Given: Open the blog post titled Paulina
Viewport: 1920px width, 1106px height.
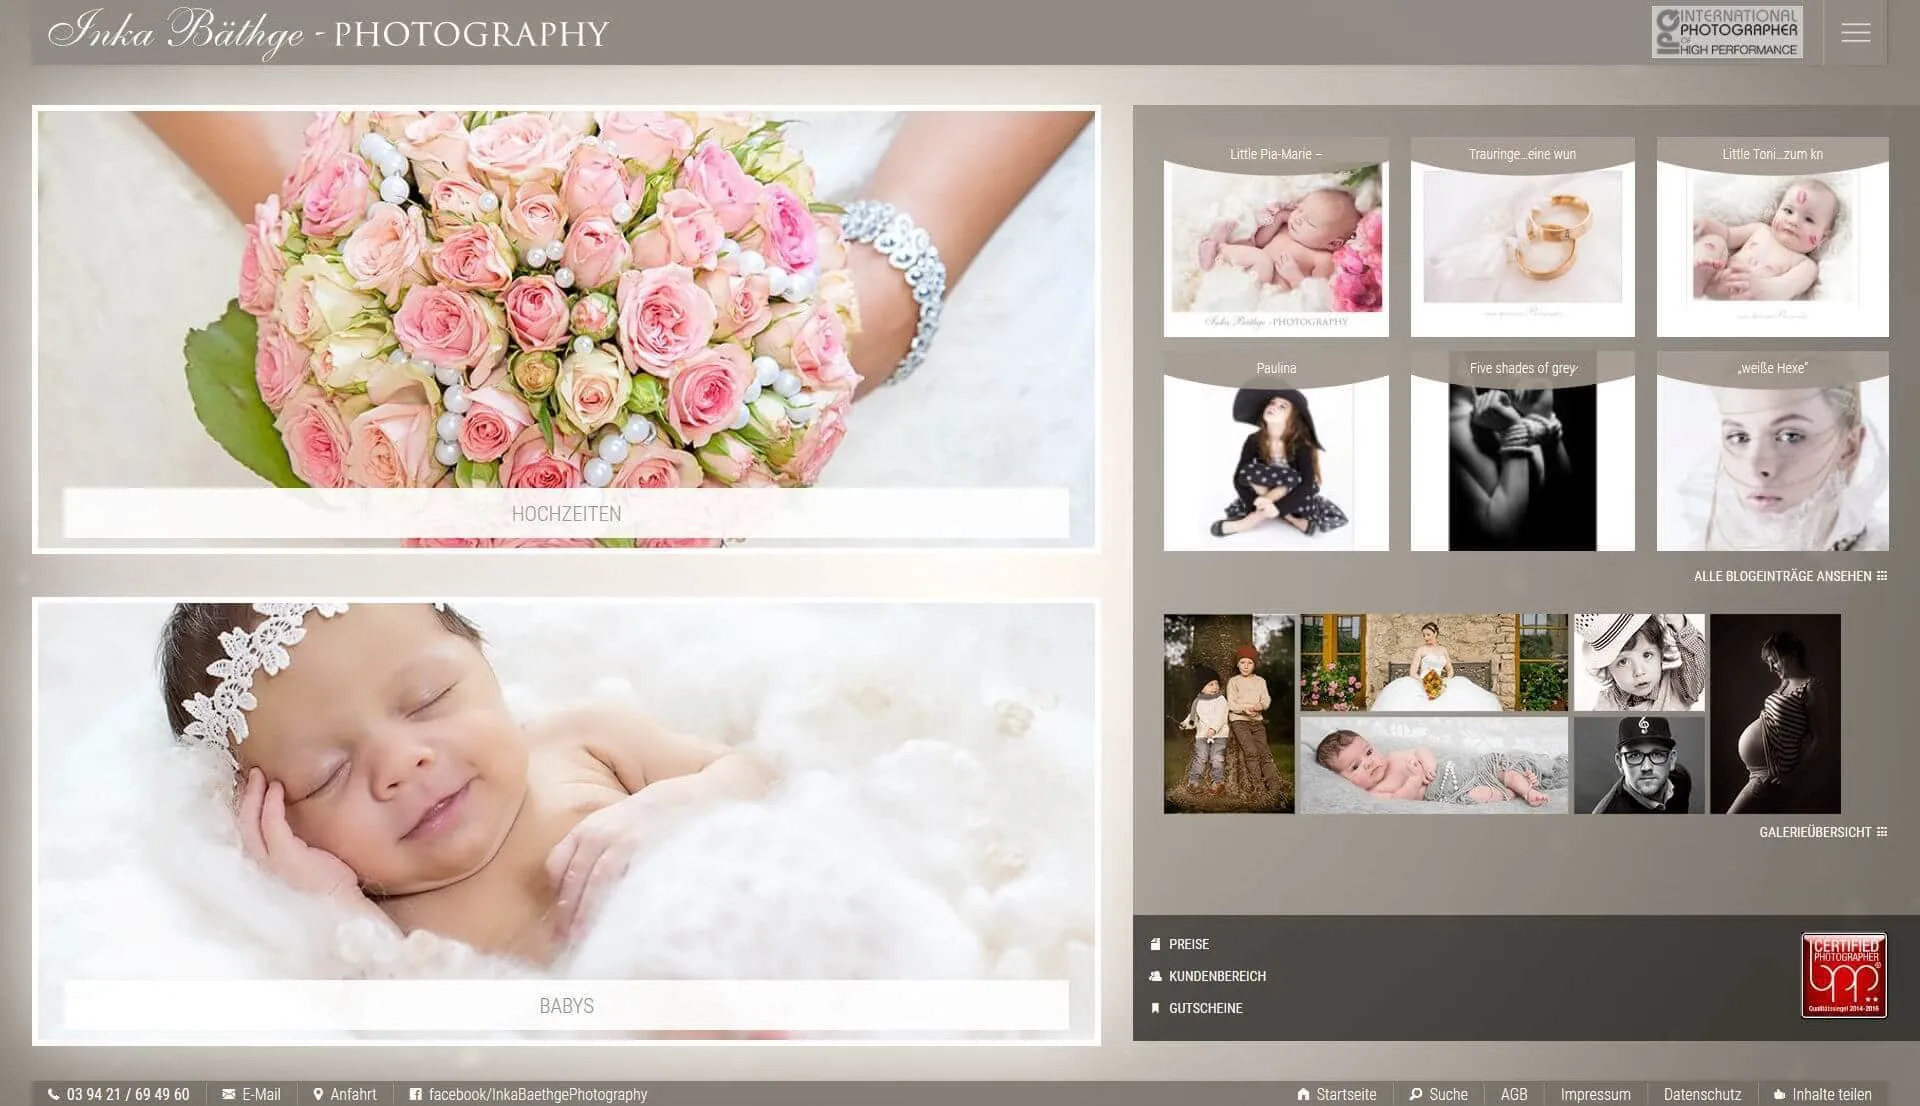Looking at the screenshot, I should tap(1276, 460).
